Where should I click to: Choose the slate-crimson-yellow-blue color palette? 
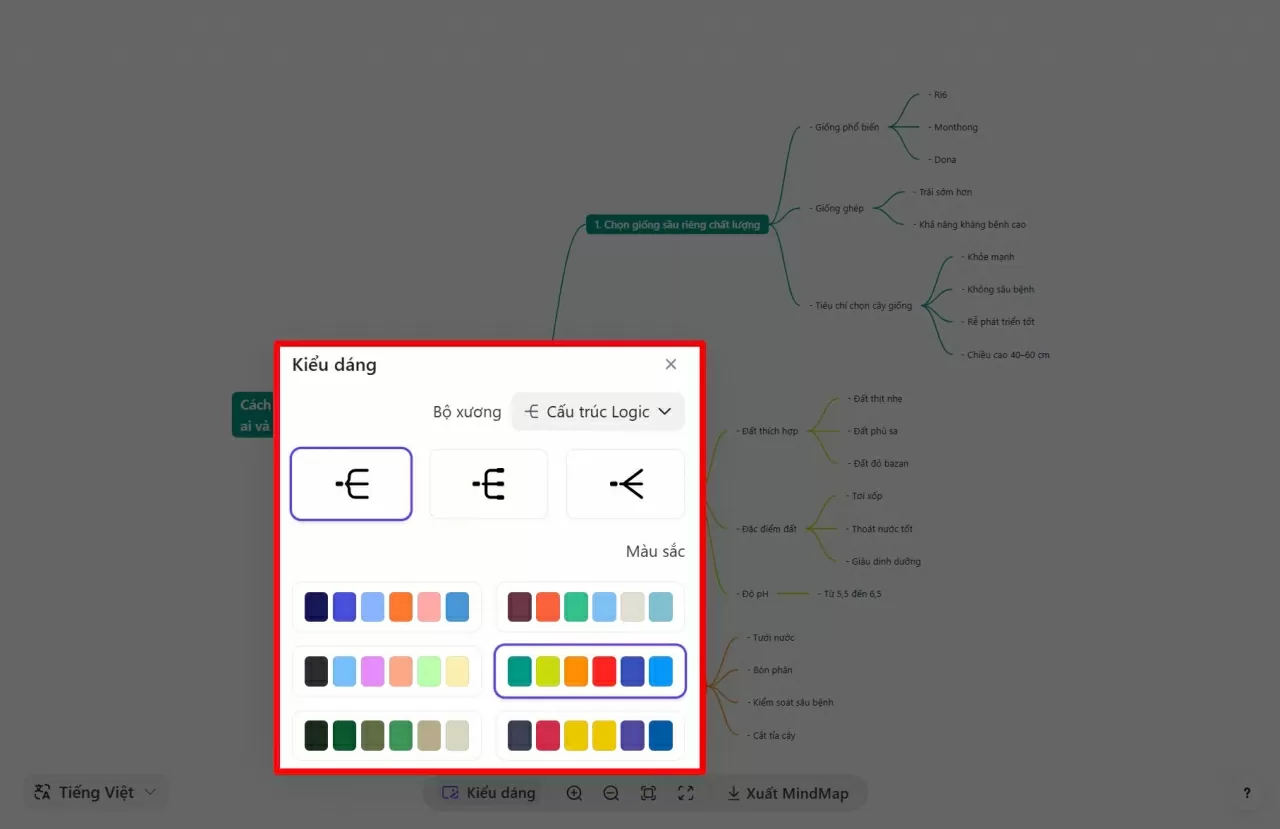590,735
